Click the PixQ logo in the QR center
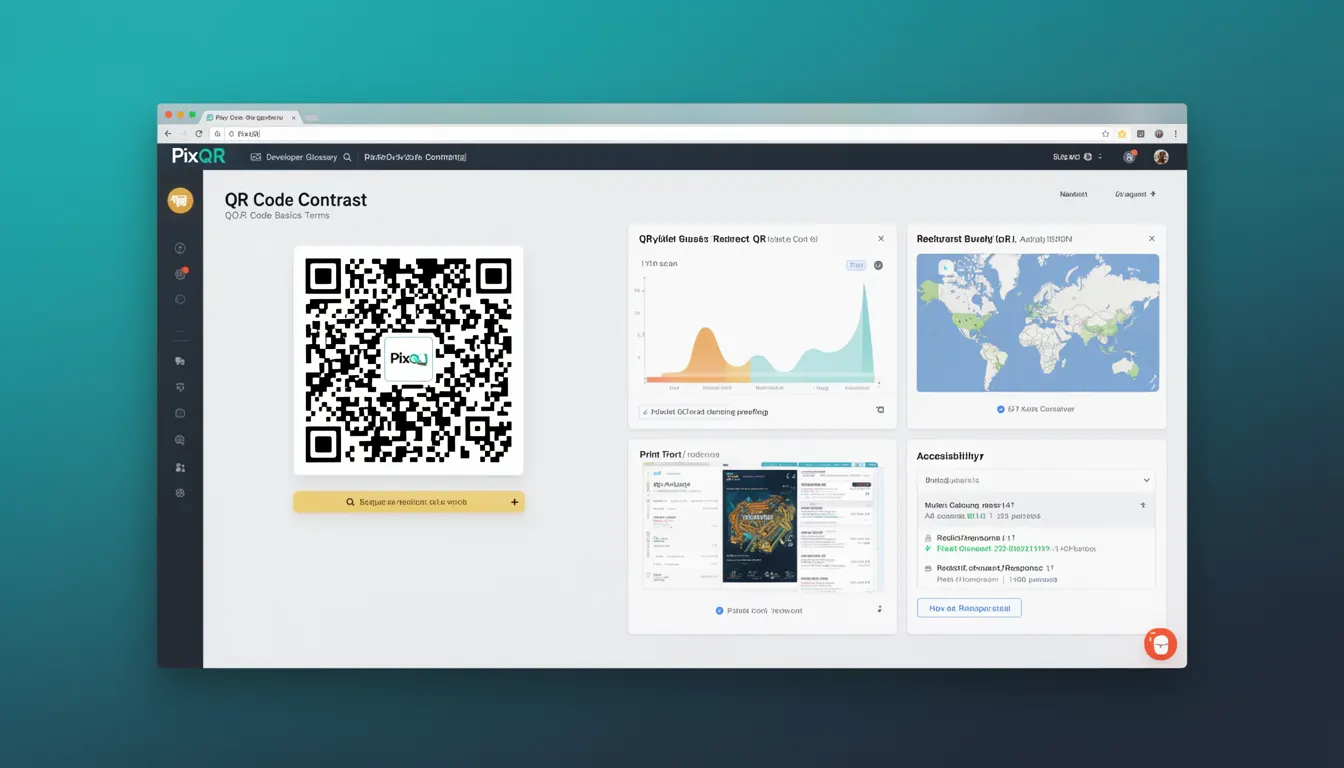1344x768 pixels. click(409, 358)
